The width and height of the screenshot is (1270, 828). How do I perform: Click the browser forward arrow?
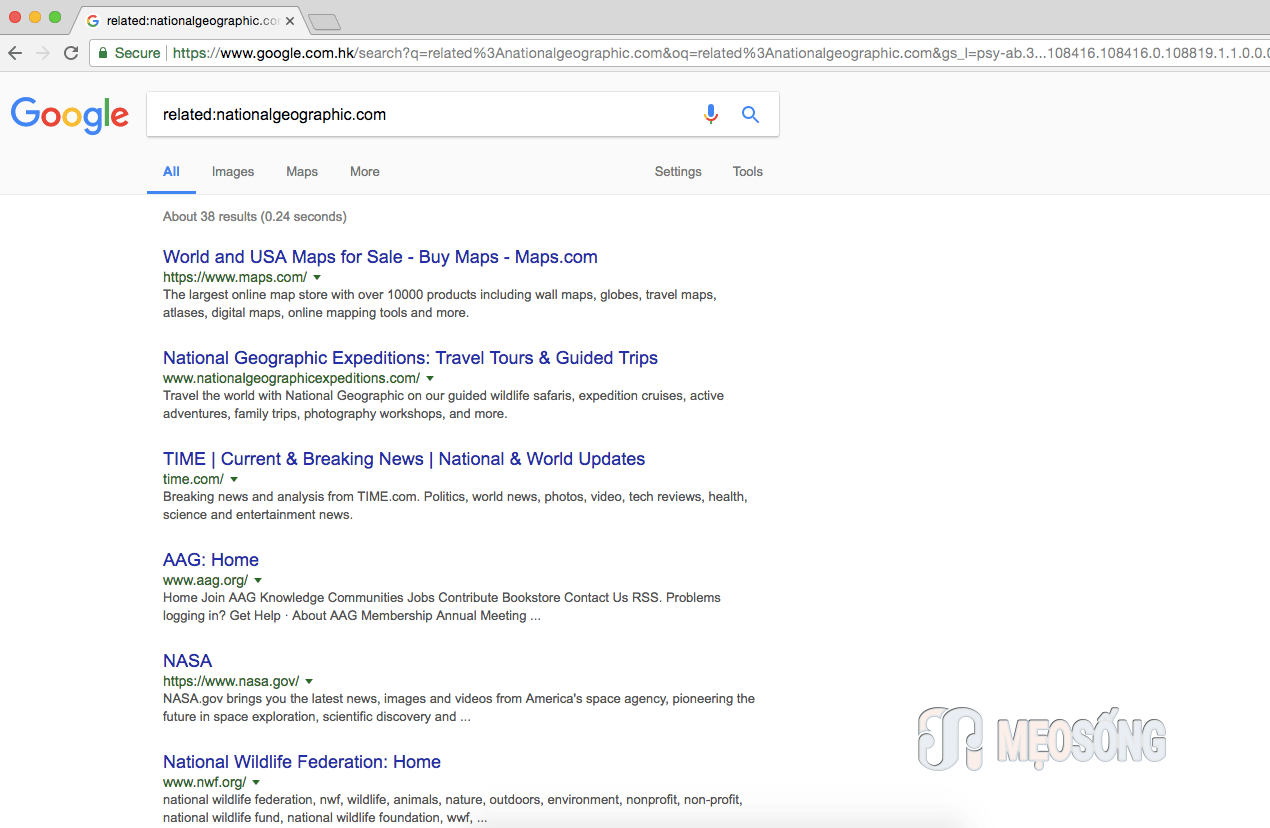click(x=43, y=53)
